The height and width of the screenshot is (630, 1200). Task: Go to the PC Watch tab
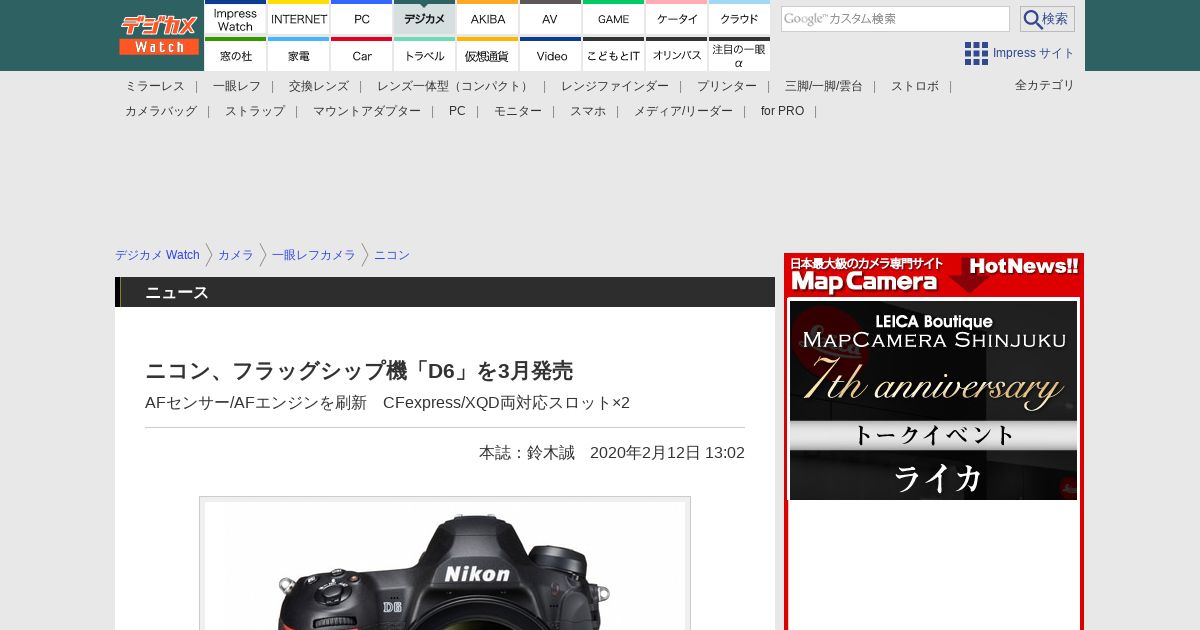tap(362, 18)
